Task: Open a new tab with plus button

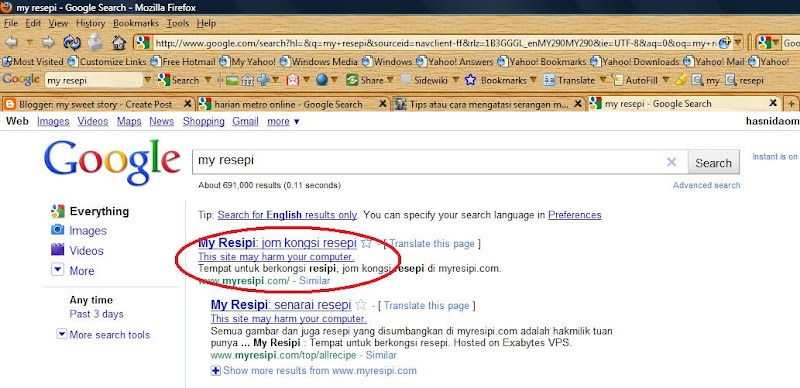Action: coord(791,104)
